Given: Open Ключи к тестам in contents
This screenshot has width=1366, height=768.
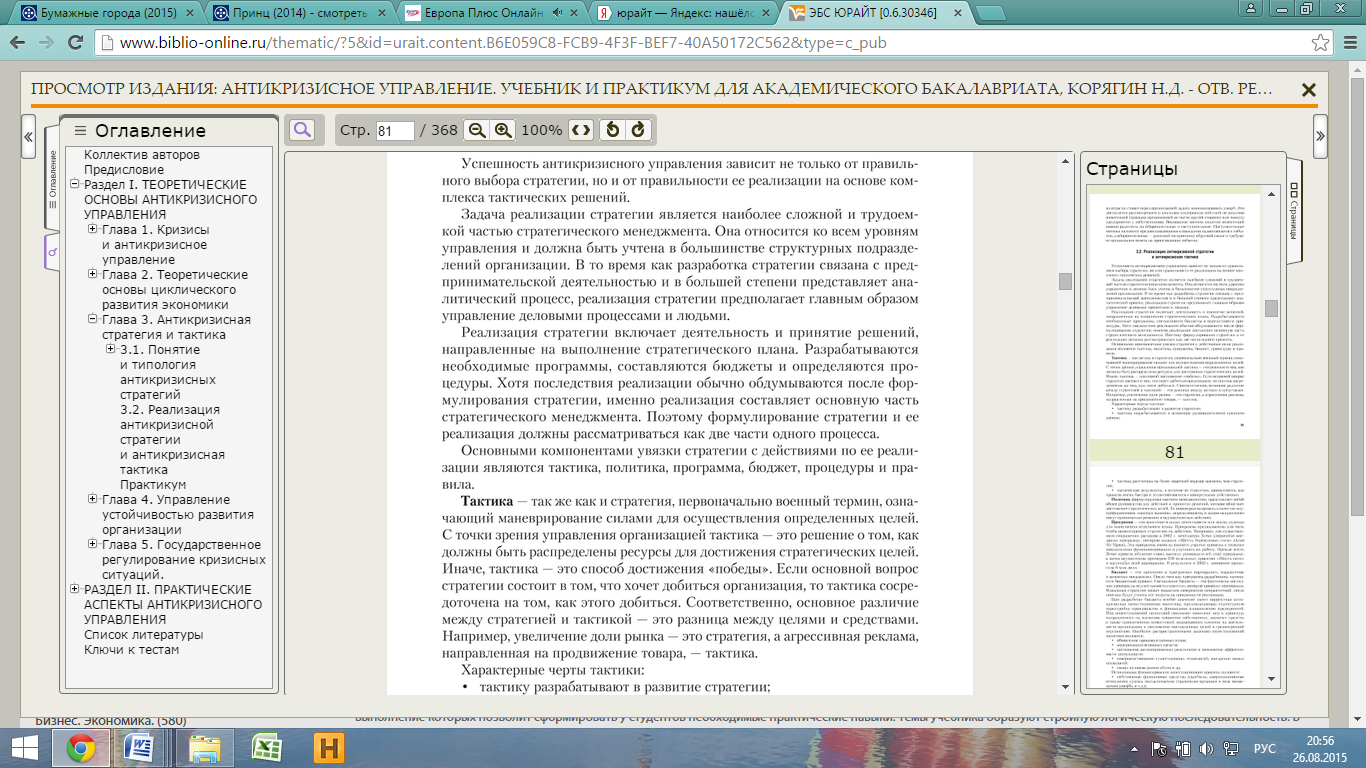Looking at the screenshot, I should (132, 650).
